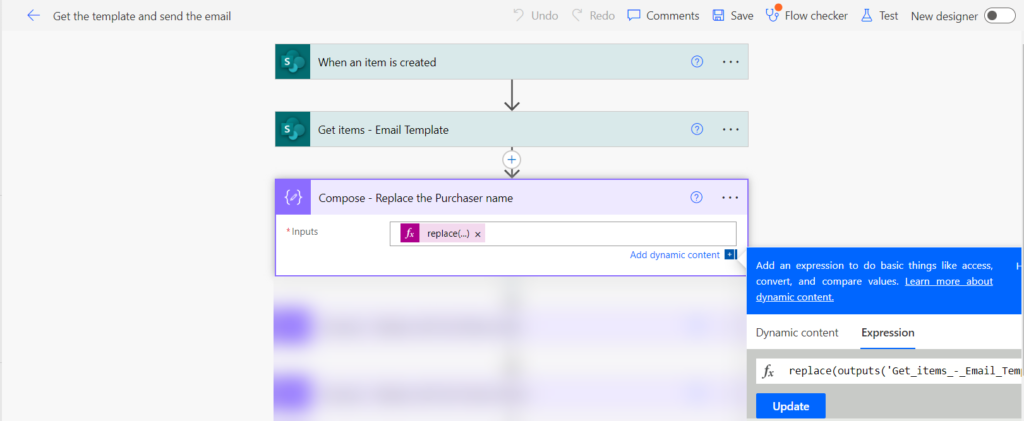Image resolution: width=1024 pixels, height=421 pixels.
Task: Click the expression formula input field
Action: (x=900, y=371)
